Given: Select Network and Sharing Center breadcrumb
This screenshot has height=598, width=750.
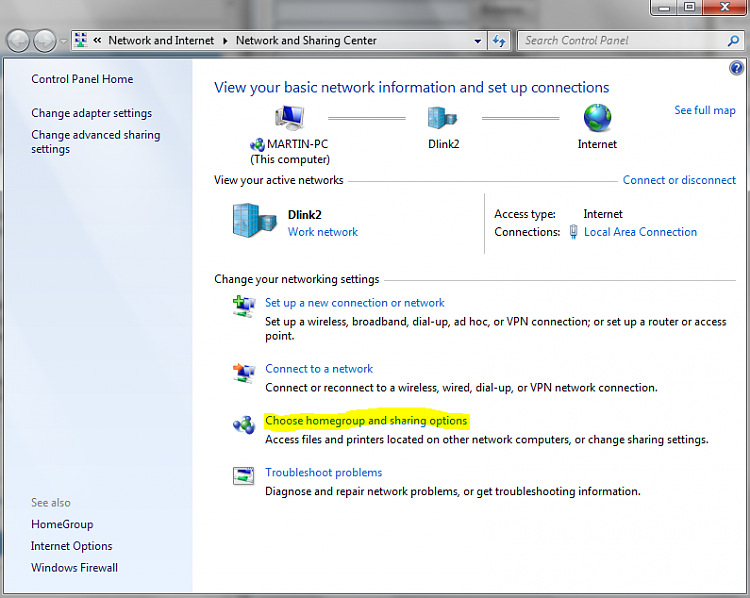Looking at the screenshot, I should pyautogui.click(x=306, y=40).
